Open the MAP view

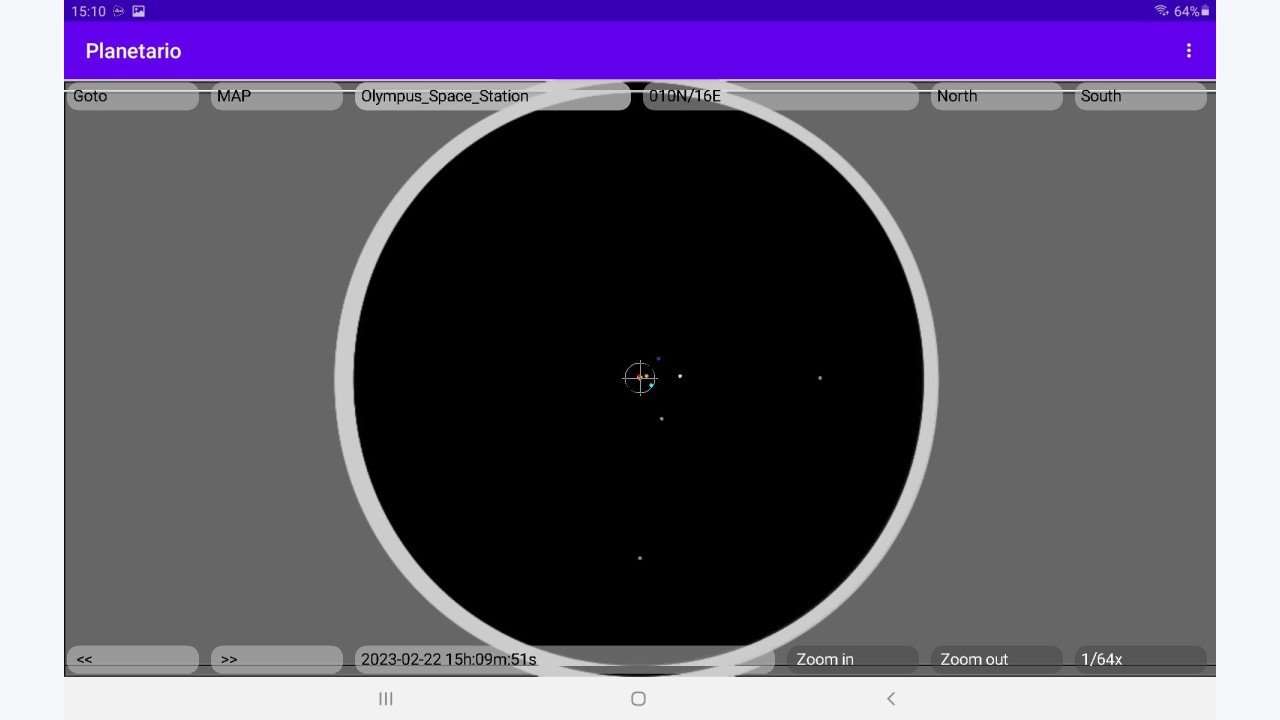pos(277,96)
